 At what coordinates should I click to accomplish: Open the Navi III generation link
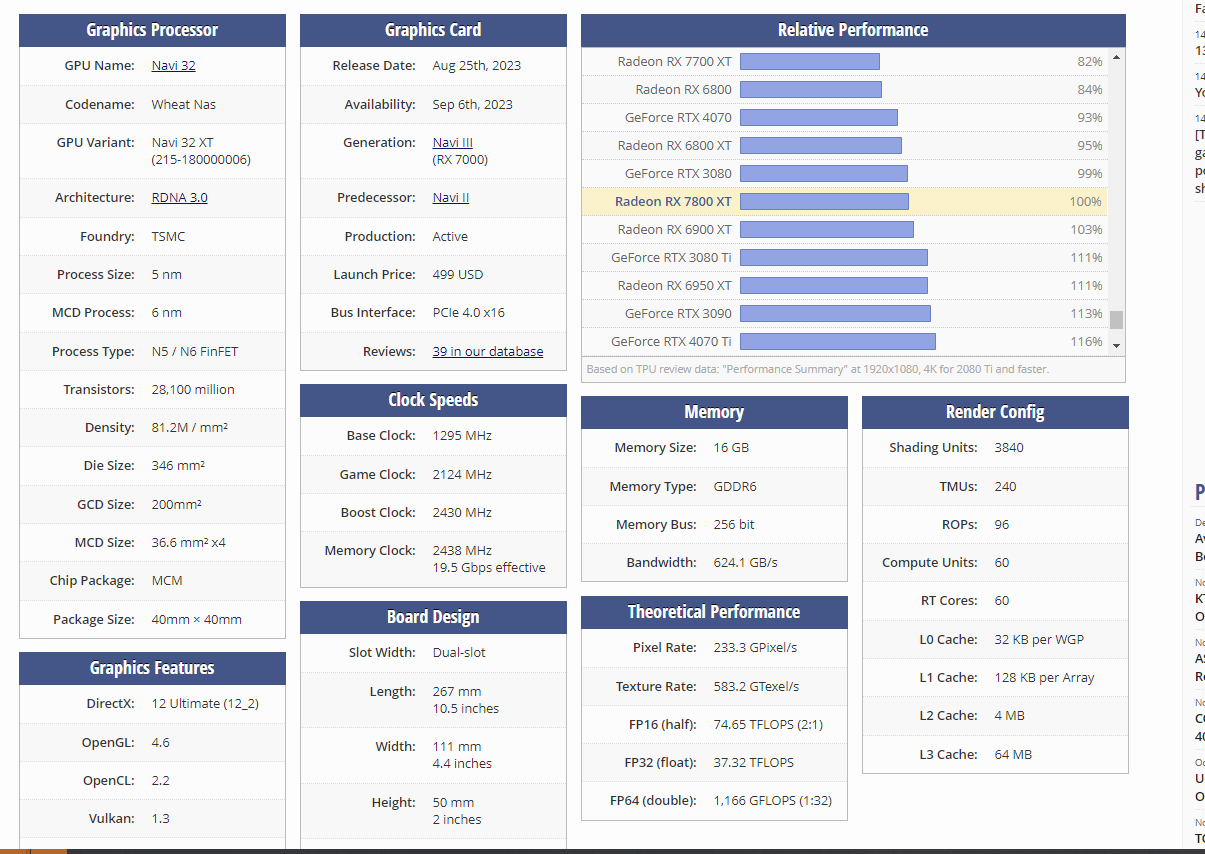tap(452, 143)
